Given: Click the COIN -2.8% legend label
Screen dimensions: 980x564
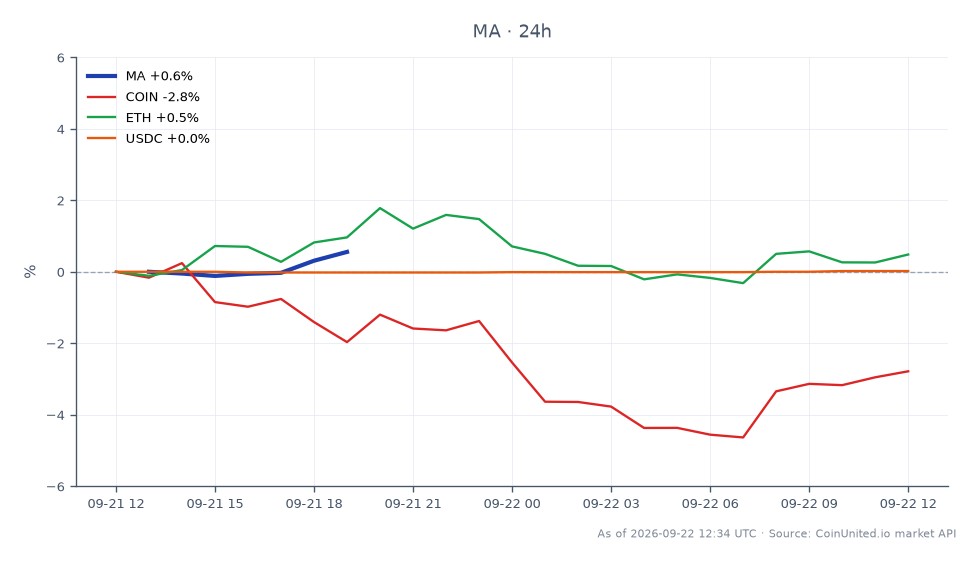Looking at the screenshot, I should [162, 97].
